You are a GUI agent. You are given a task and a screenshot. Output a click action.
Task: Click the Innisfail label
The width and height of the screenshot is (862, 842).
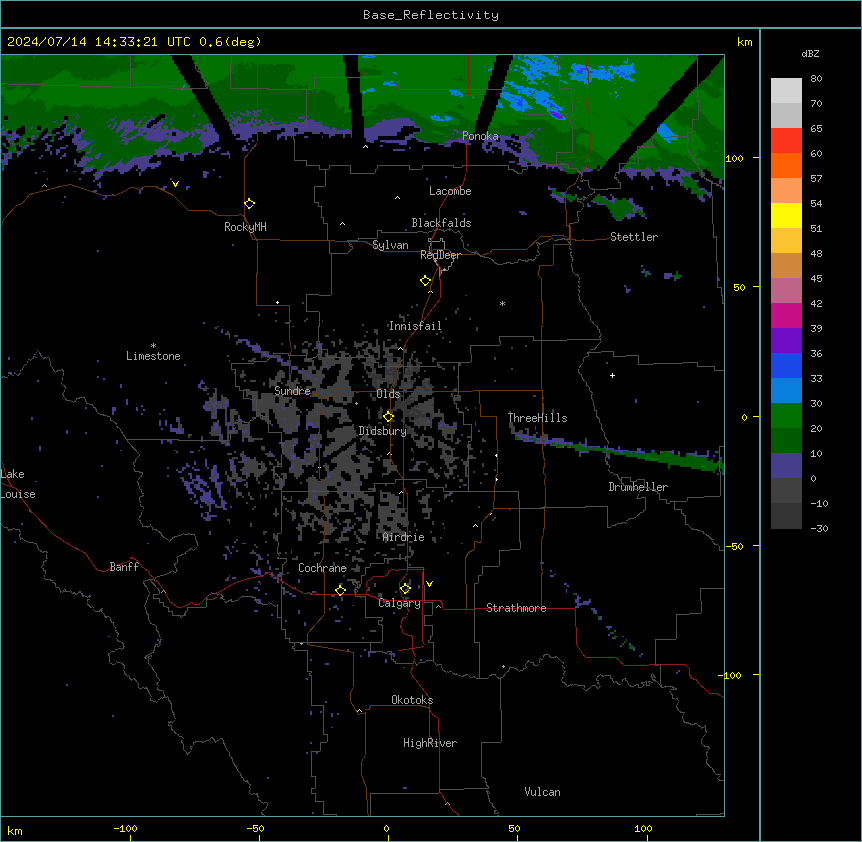tap(415, 326)
